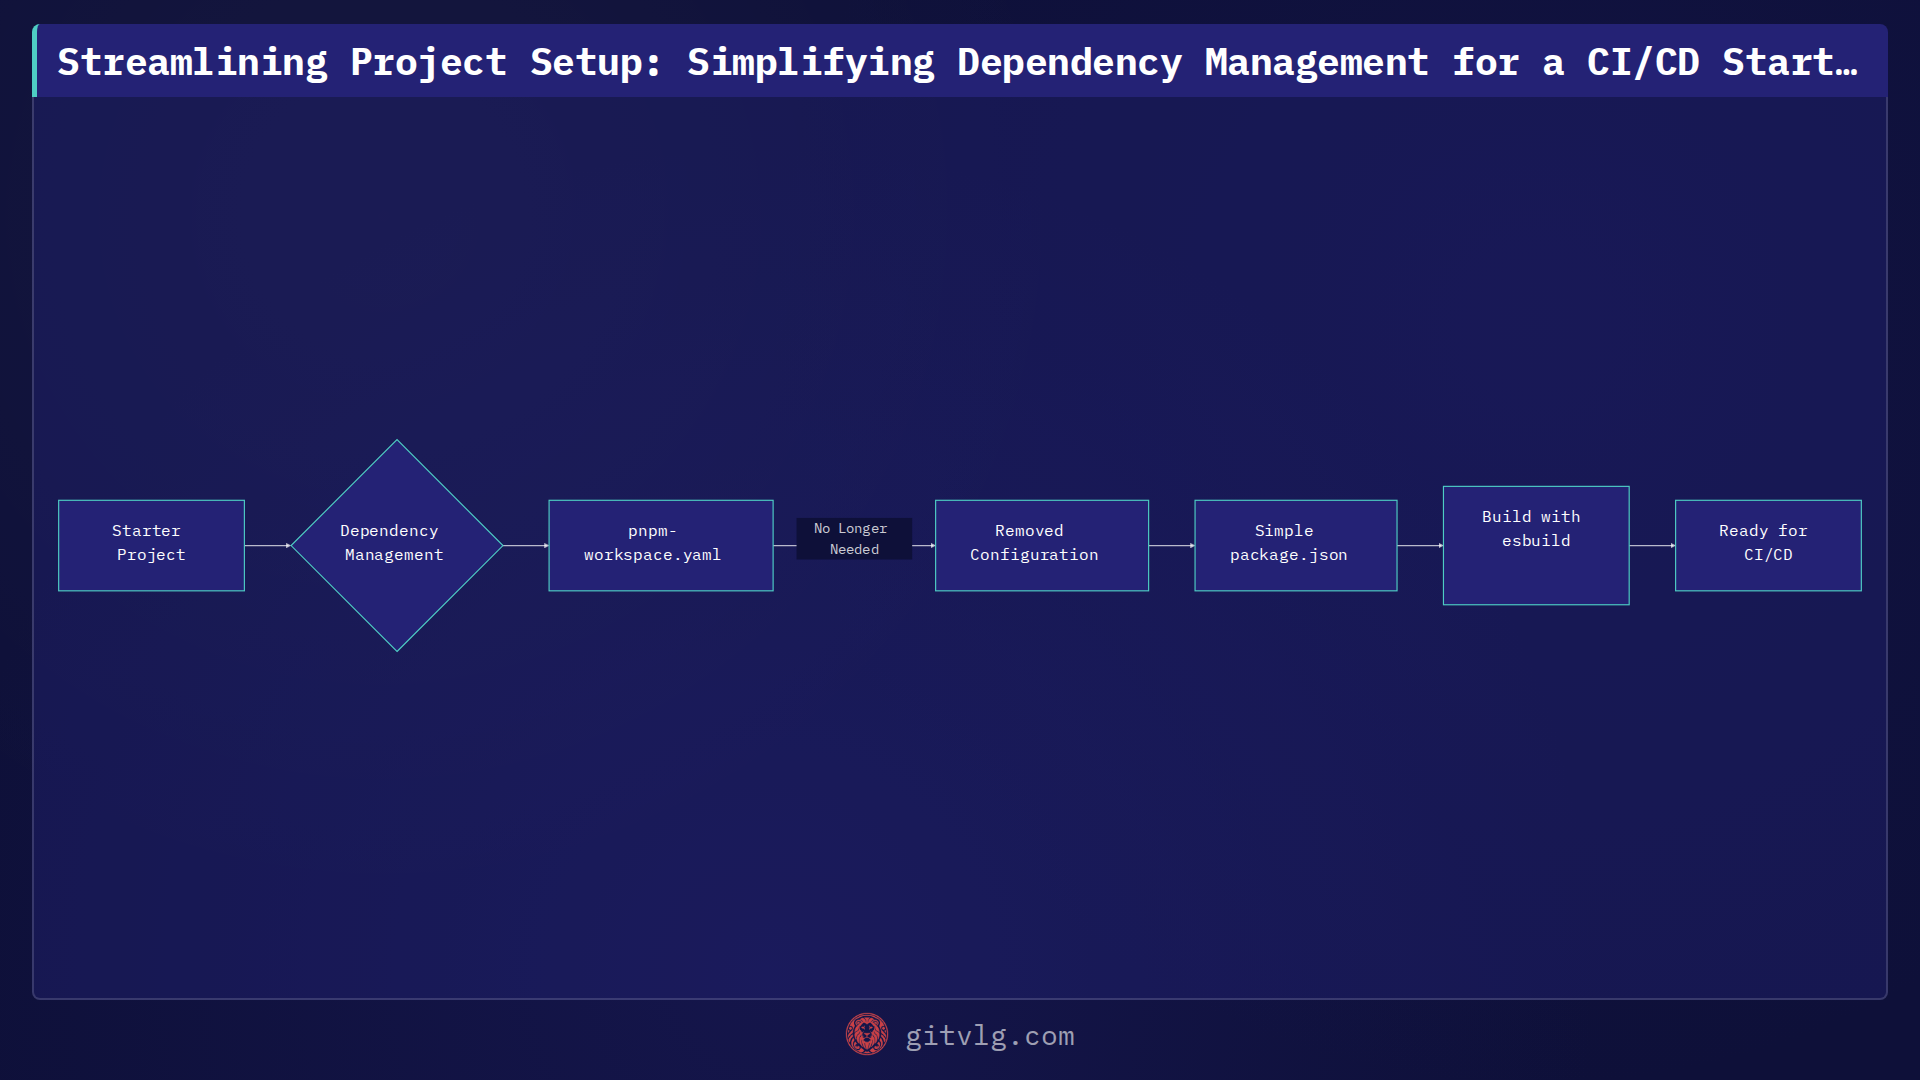Image resolution: width=1920 pixels, height=1080 pixels.
Task: Click the gitvlg lion logo icon
Action: pos(866,1035)
